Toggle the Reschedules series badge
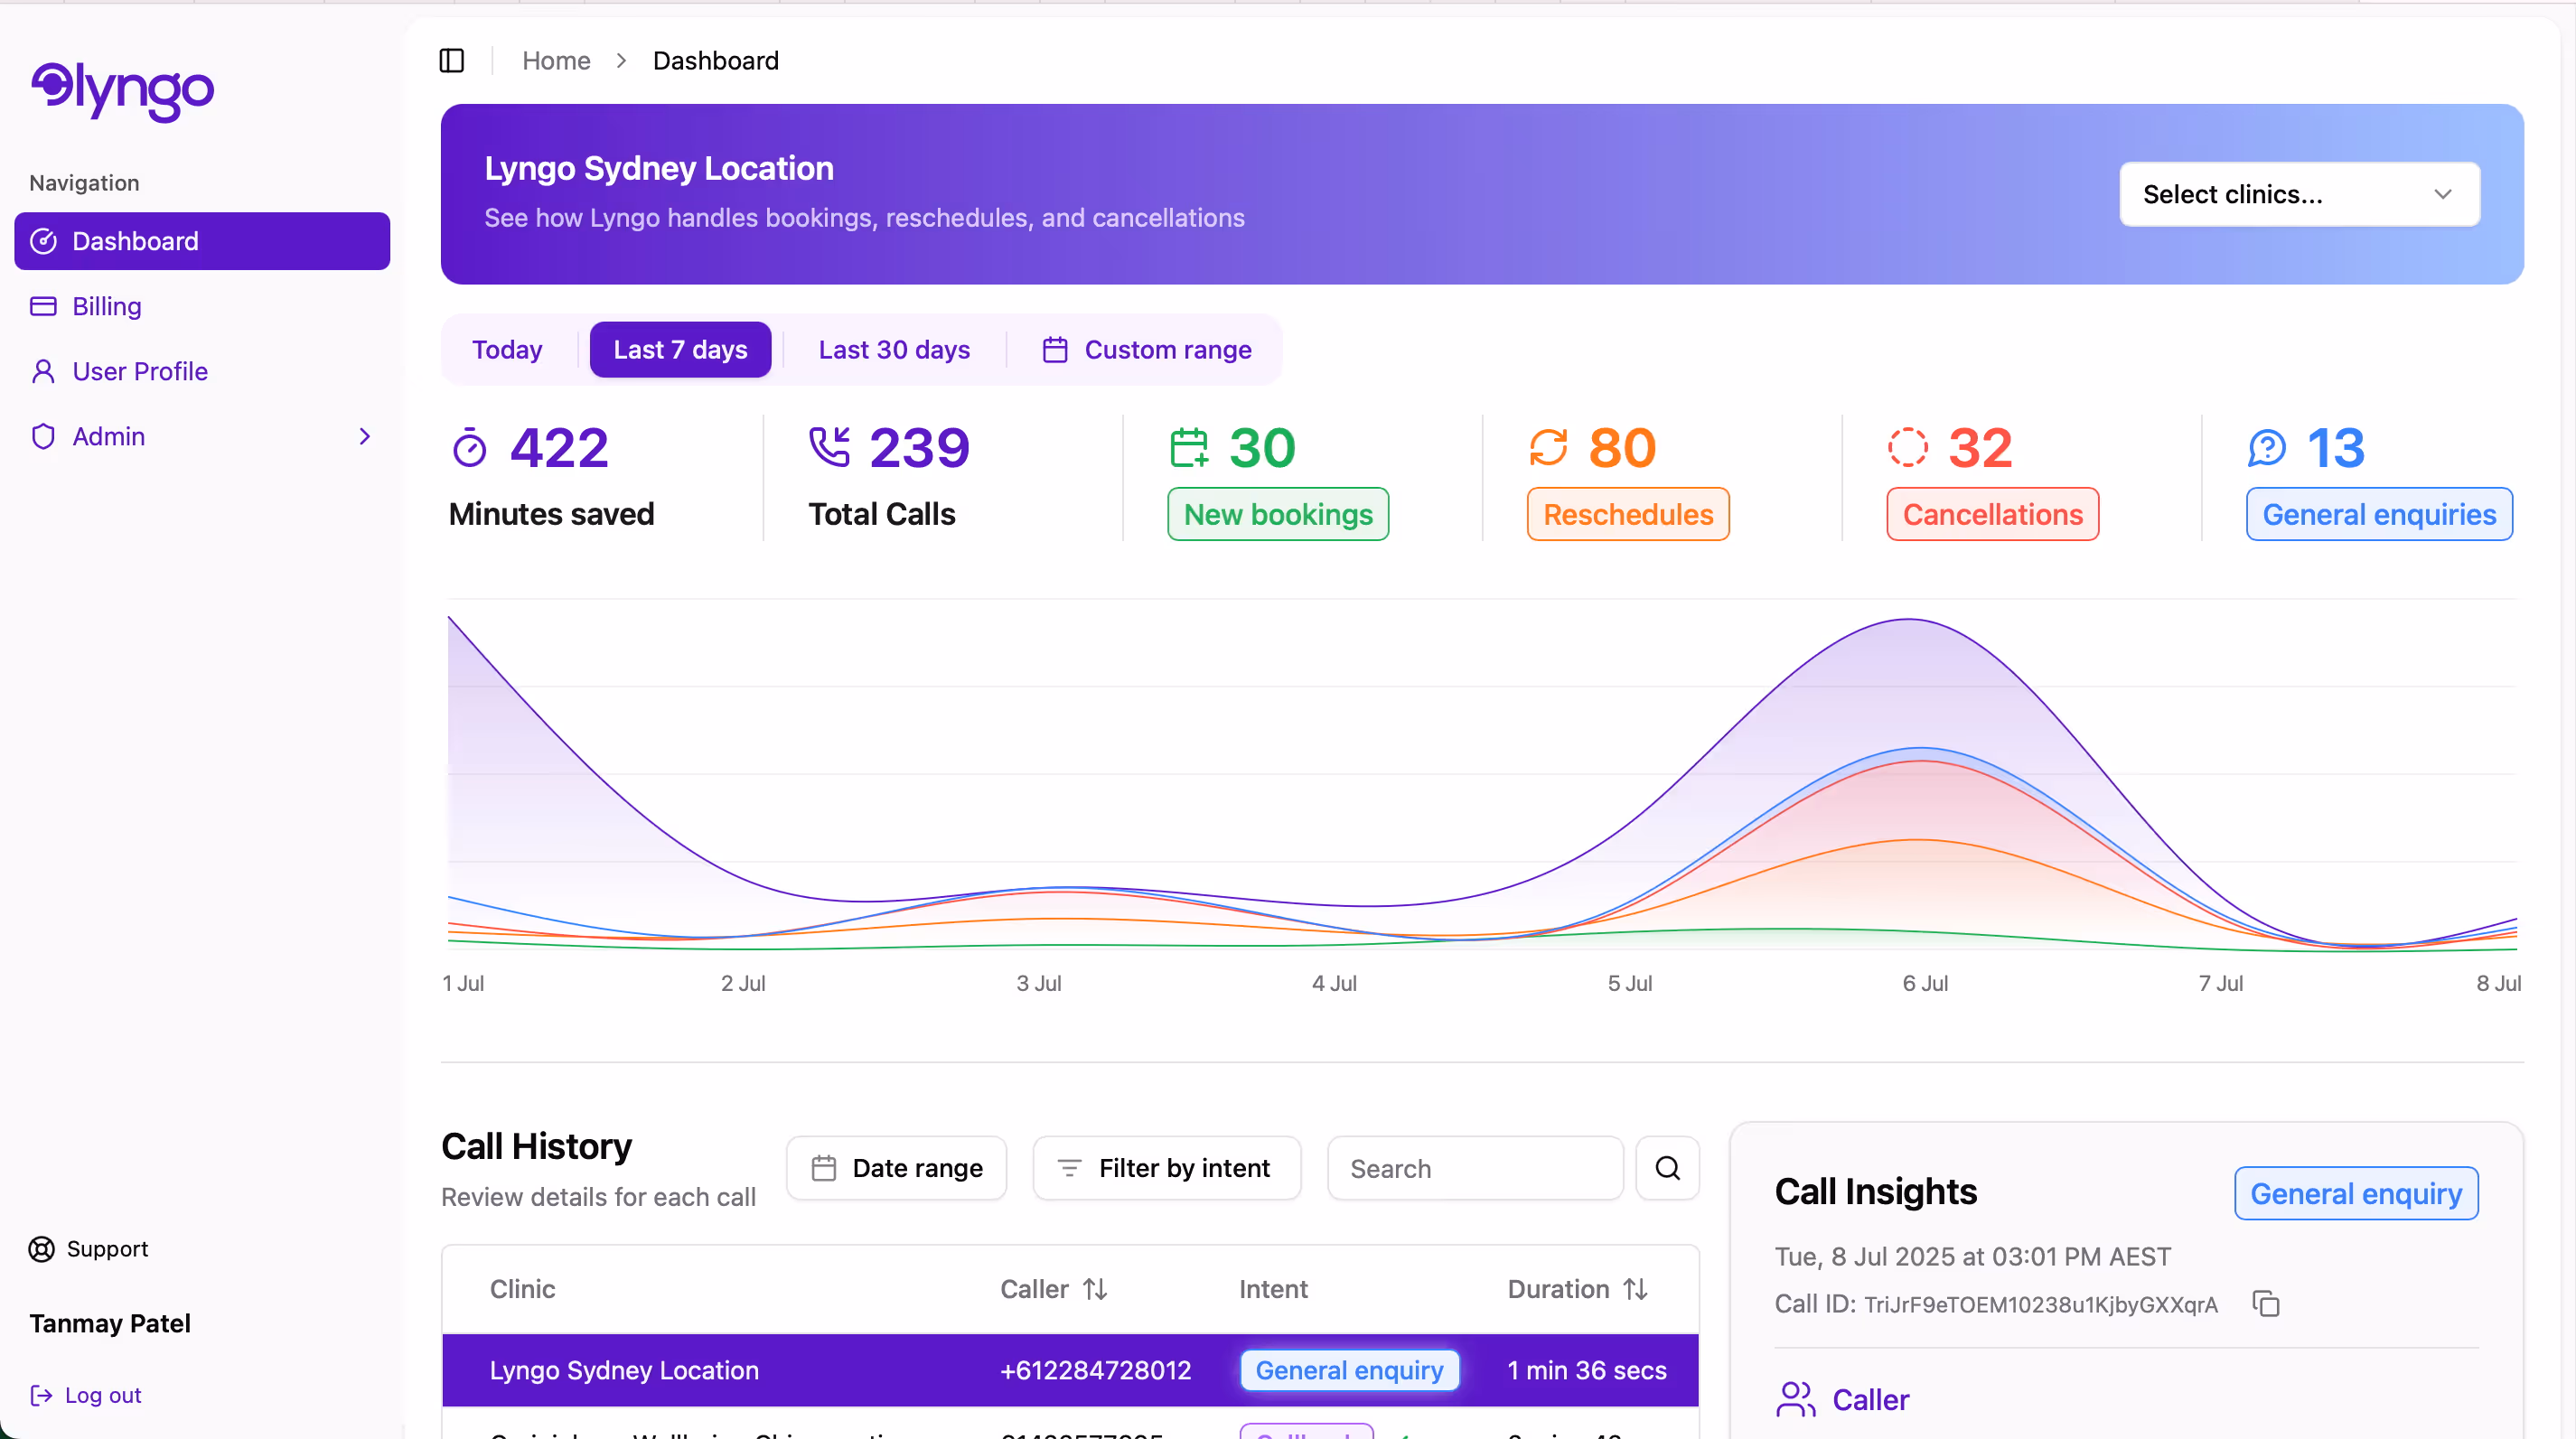Image resolution: width=2576 pixels, height=1439 pixels. pos(1628,514)
